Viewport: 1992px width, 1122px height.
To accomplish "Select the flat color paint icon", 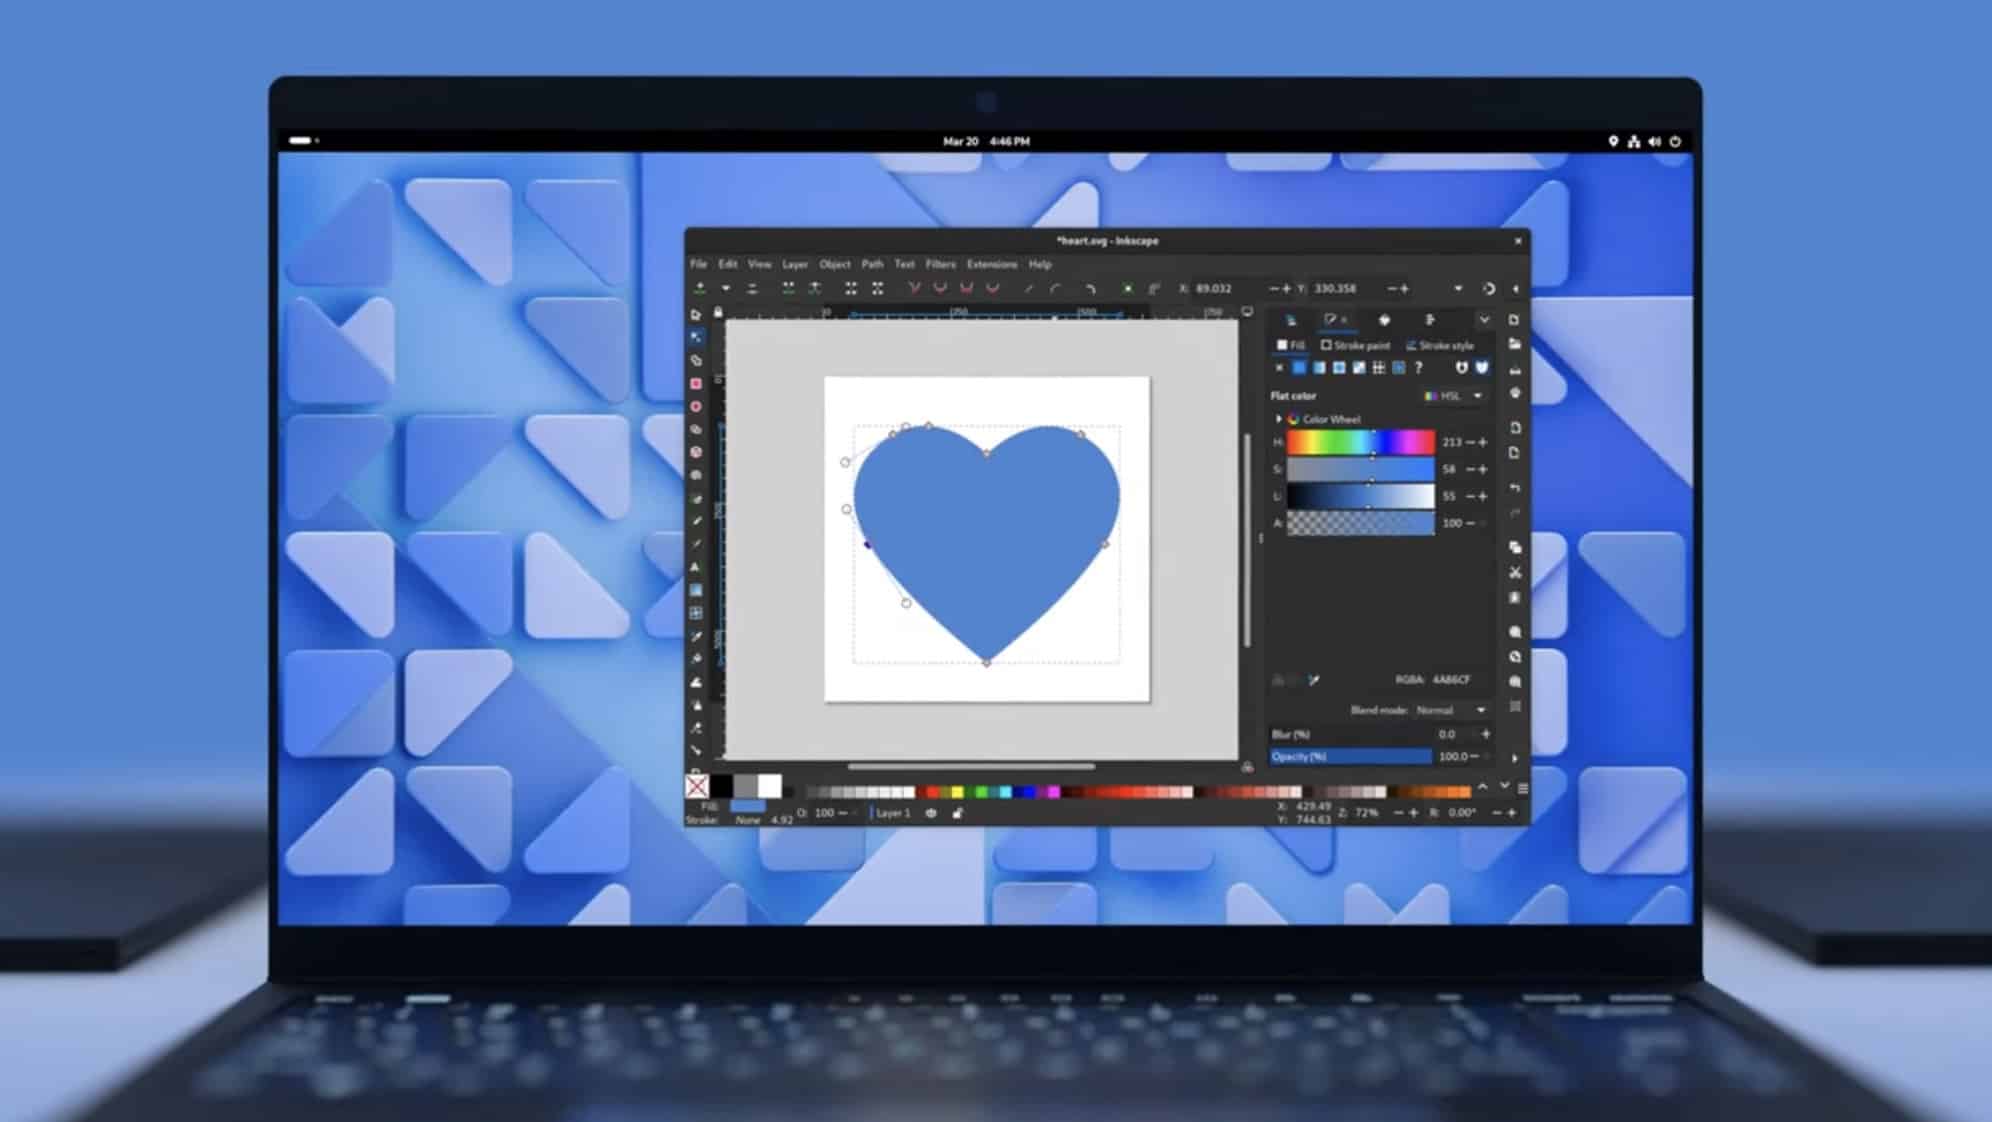I will 1299,368.
